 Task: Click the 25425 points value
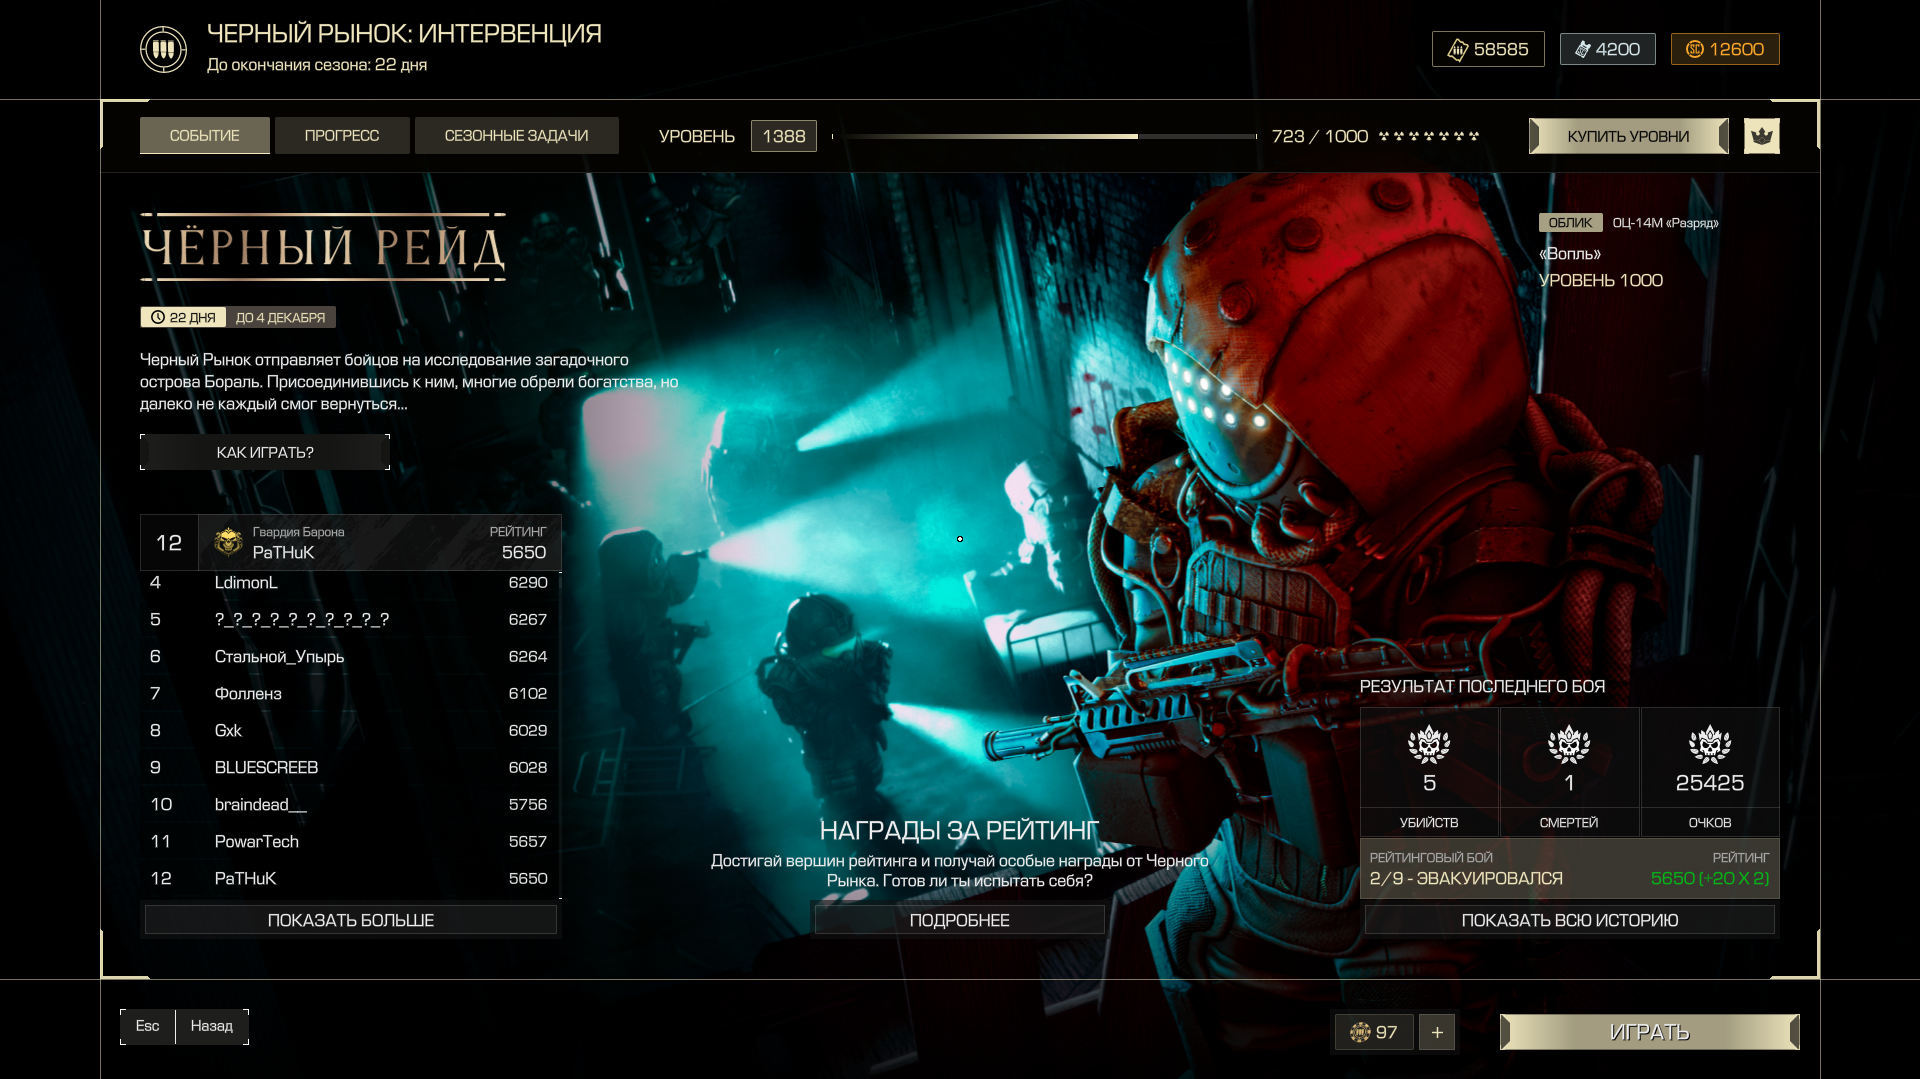tap(1710, 783)
